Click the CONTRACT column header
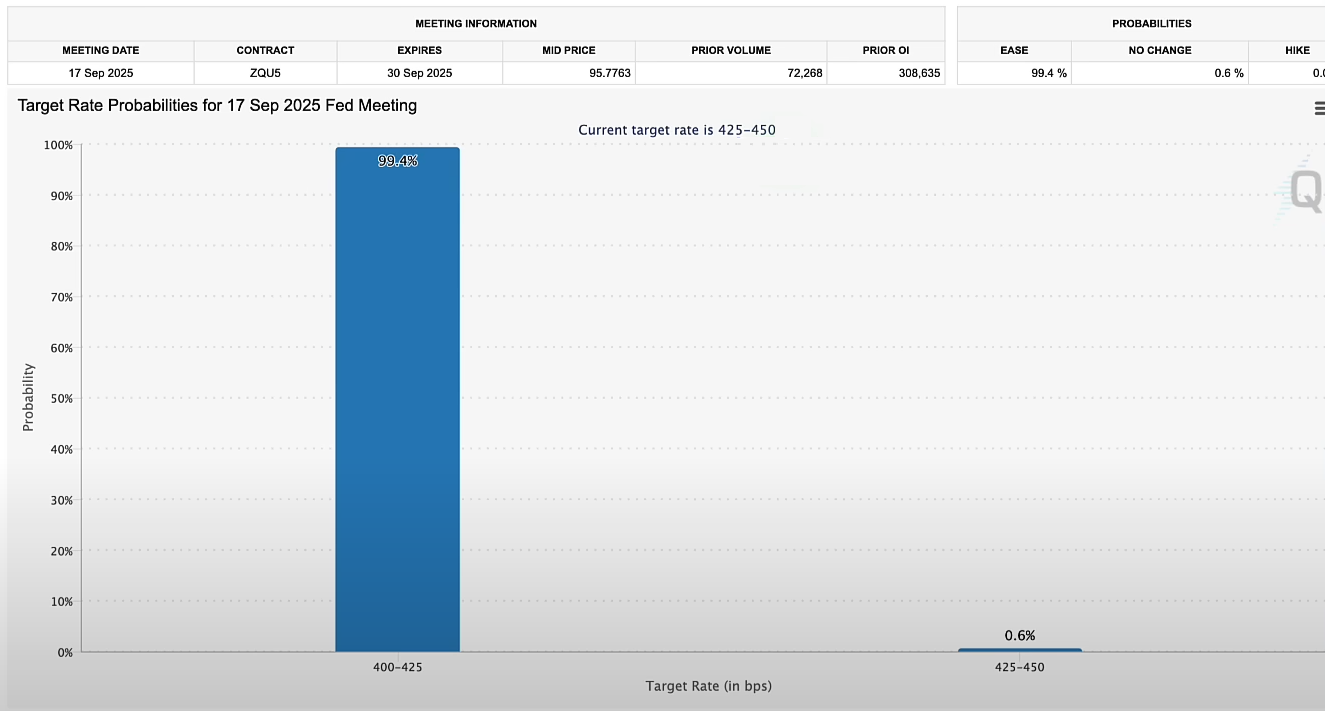 click(x=265, y=50)
